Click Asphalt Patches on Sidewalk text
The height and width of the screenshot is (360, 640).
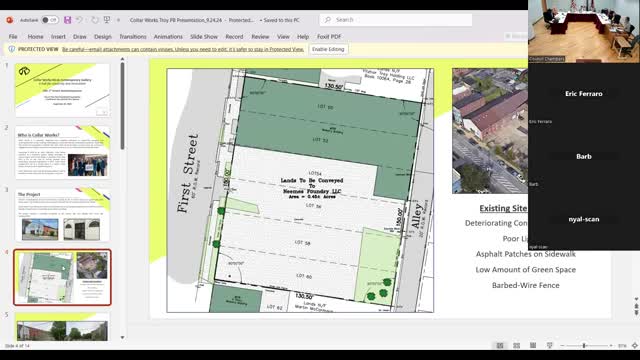tap(526, 254)
